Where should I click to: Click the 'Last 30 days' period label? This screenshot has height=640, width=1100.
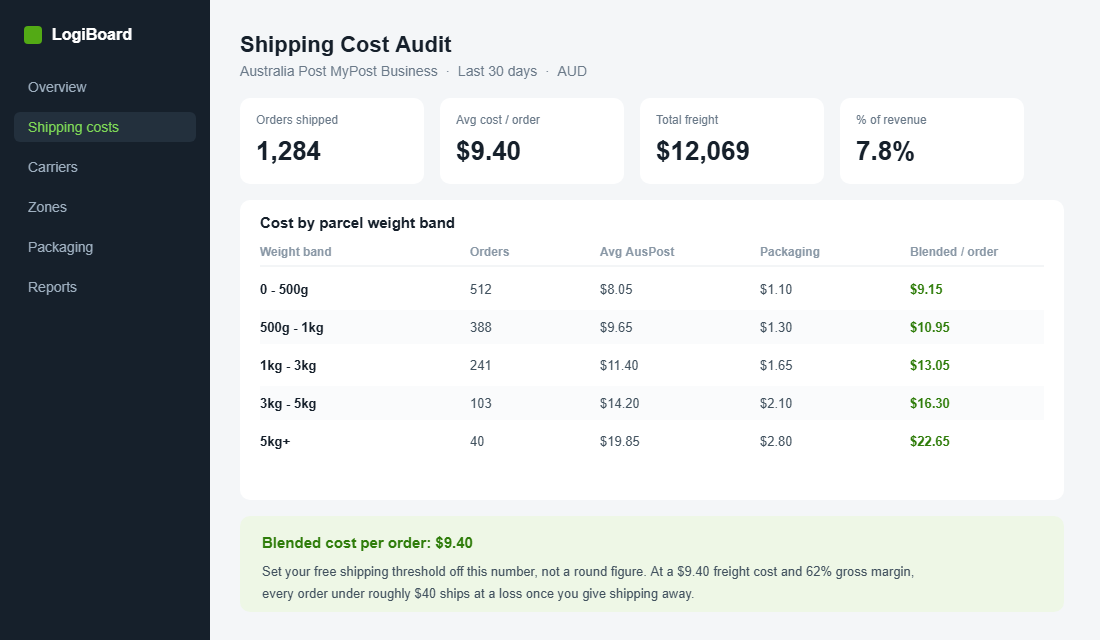point(497,72)
